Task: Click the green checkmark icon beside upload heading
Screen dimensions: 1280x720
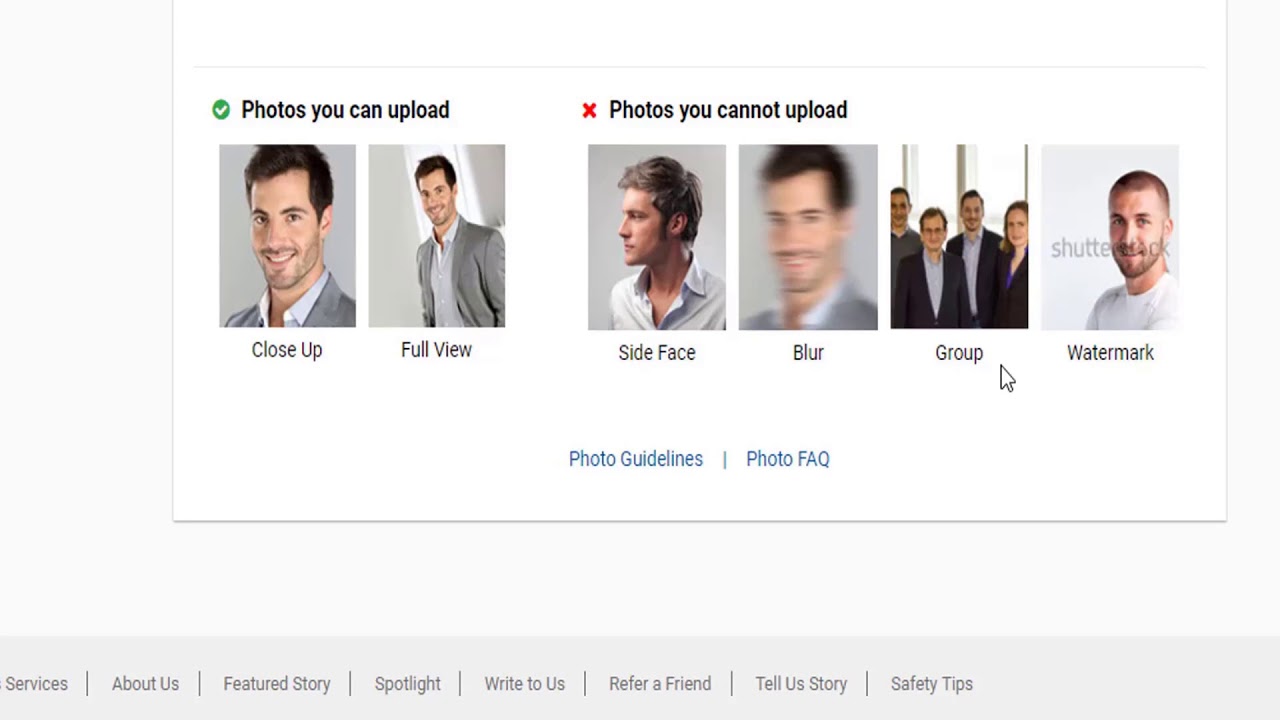Action: 221,110
